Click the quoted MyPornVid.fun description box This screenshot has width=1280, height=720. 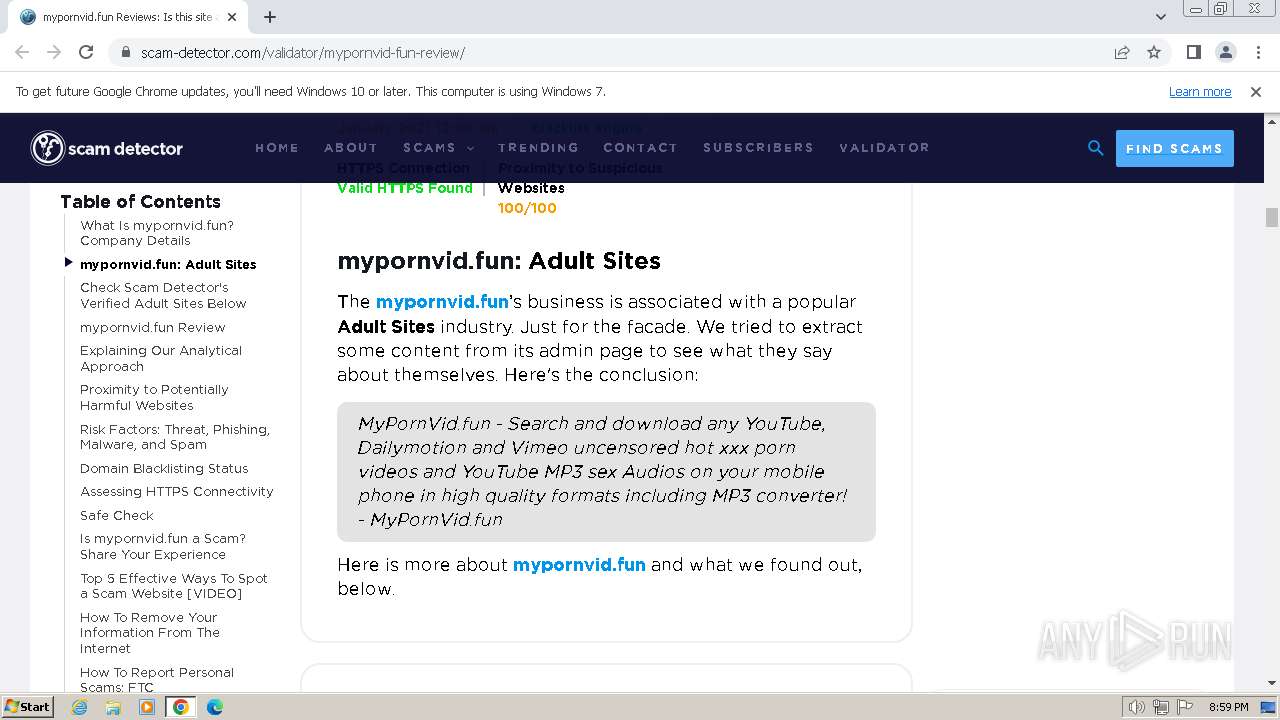(606, 472)
